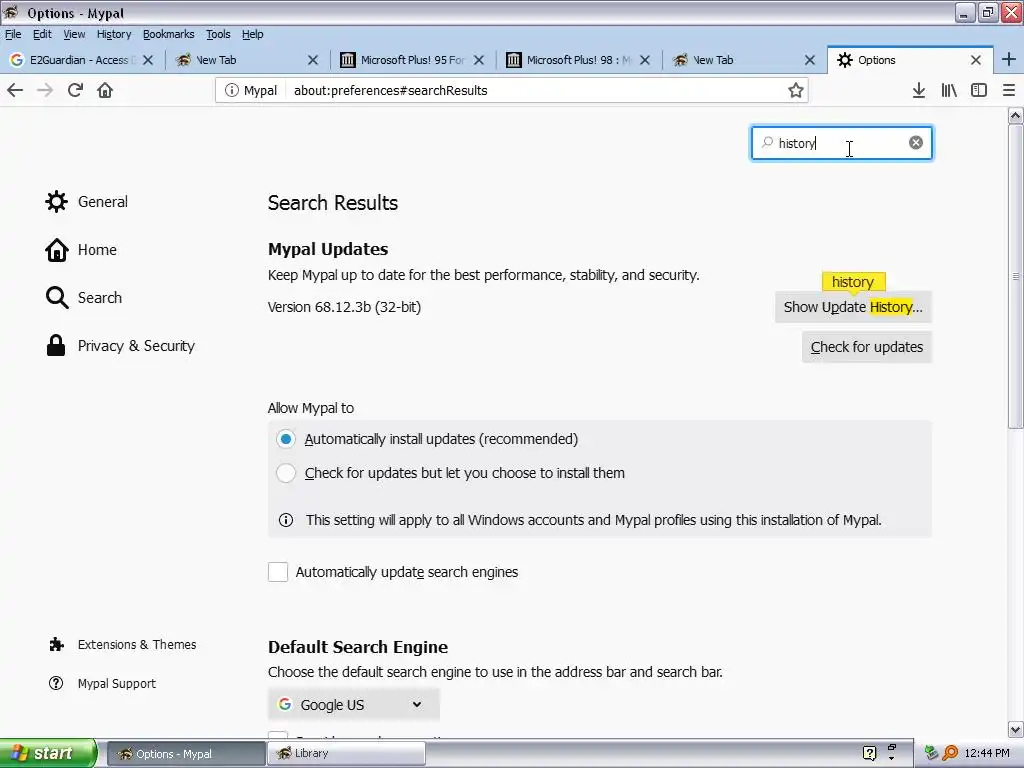Open the Help menu
This screenshot has height=768, width=1024.
pos(252,34)
